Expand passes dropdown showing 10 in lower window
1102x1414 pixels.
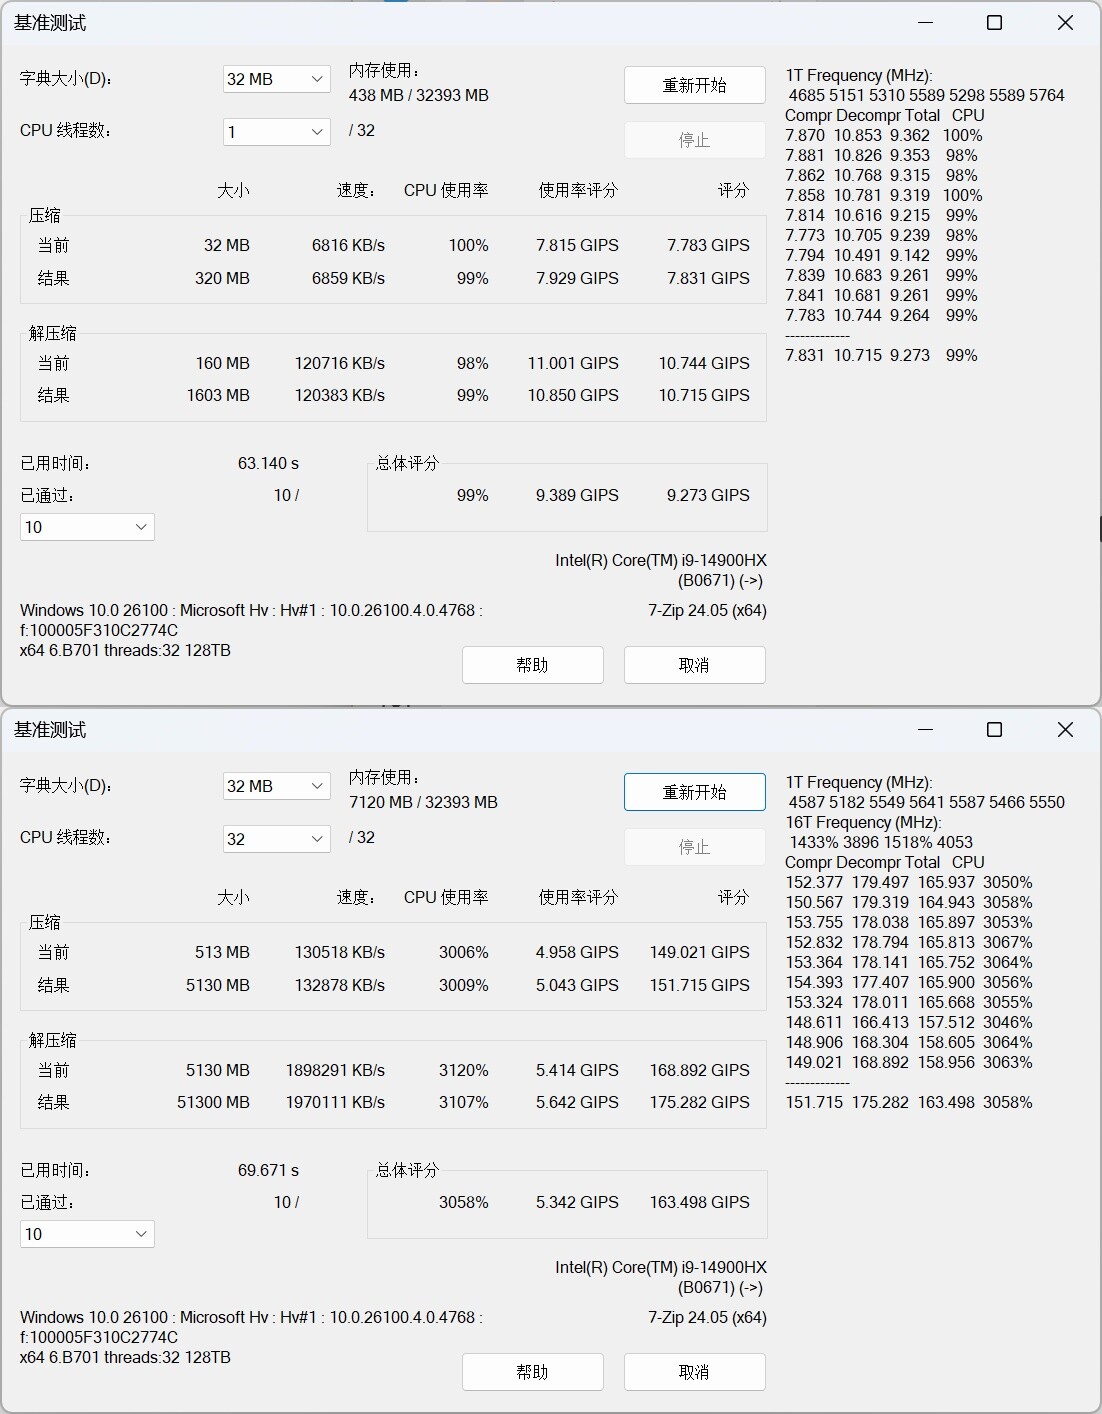87,1234
